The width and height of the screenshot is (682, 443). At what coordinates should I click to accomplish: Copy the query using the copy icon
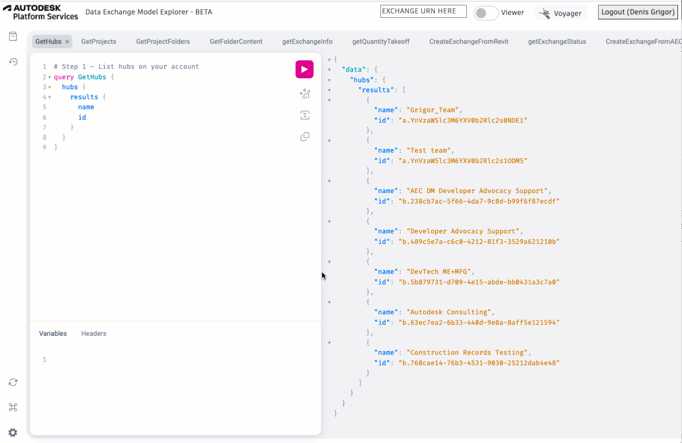click(305, 137)
